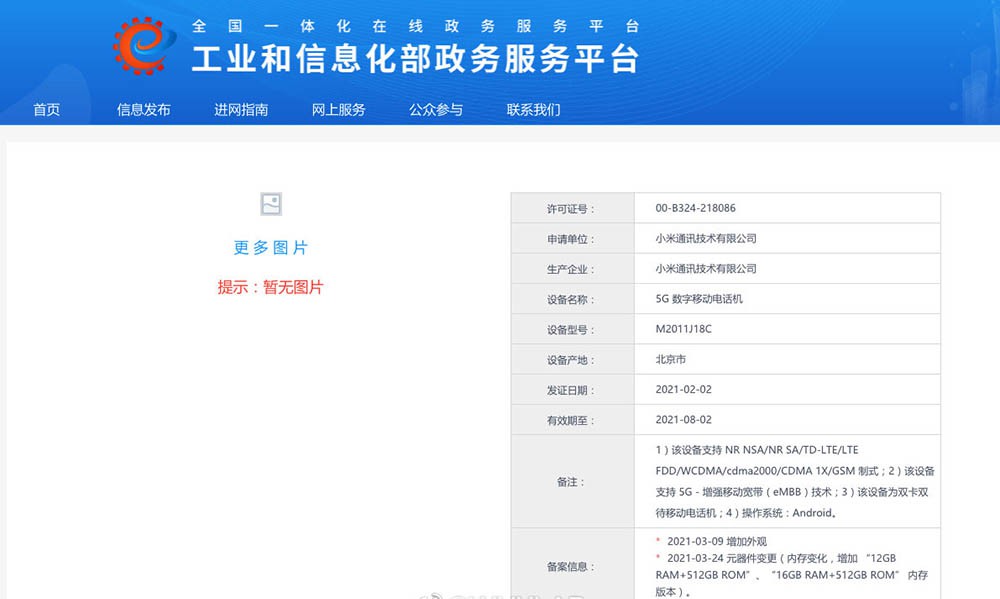Screen dimensions: 1000x599
Task: Click the 设备产地 label cell
Action: point(573,360)
